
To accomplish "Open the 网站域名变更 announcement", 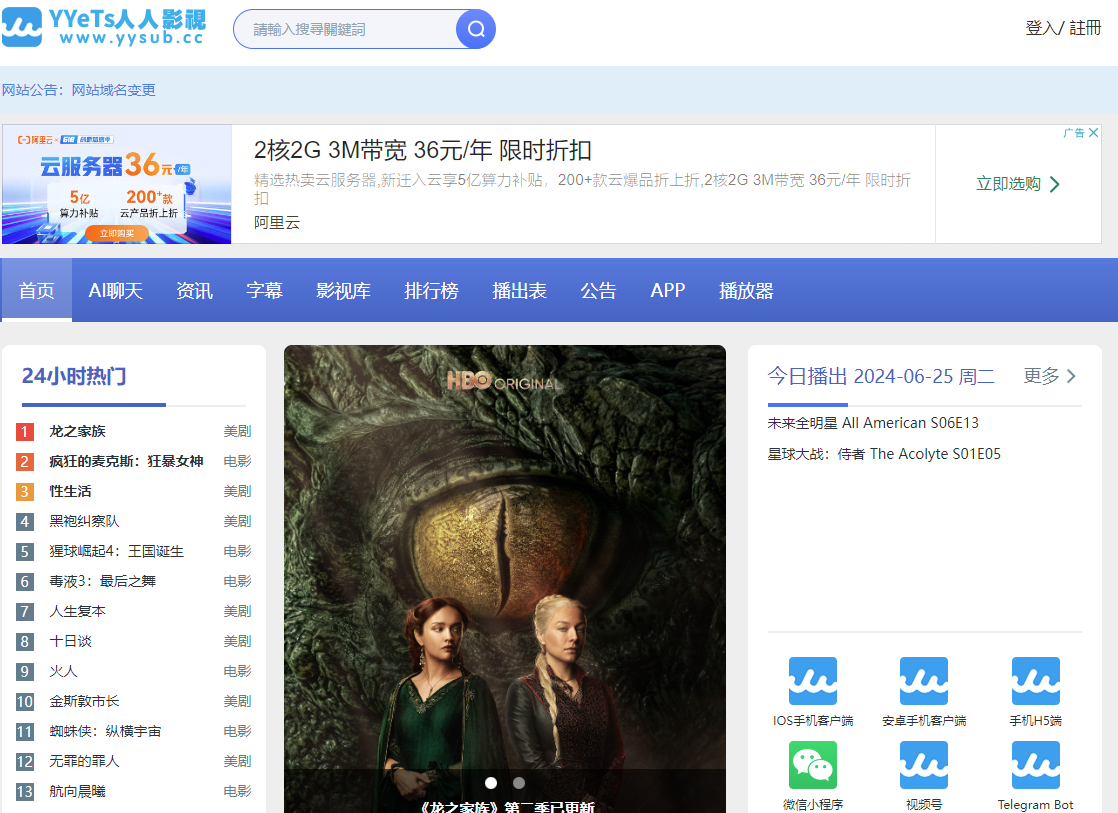I will coord(113,90).
